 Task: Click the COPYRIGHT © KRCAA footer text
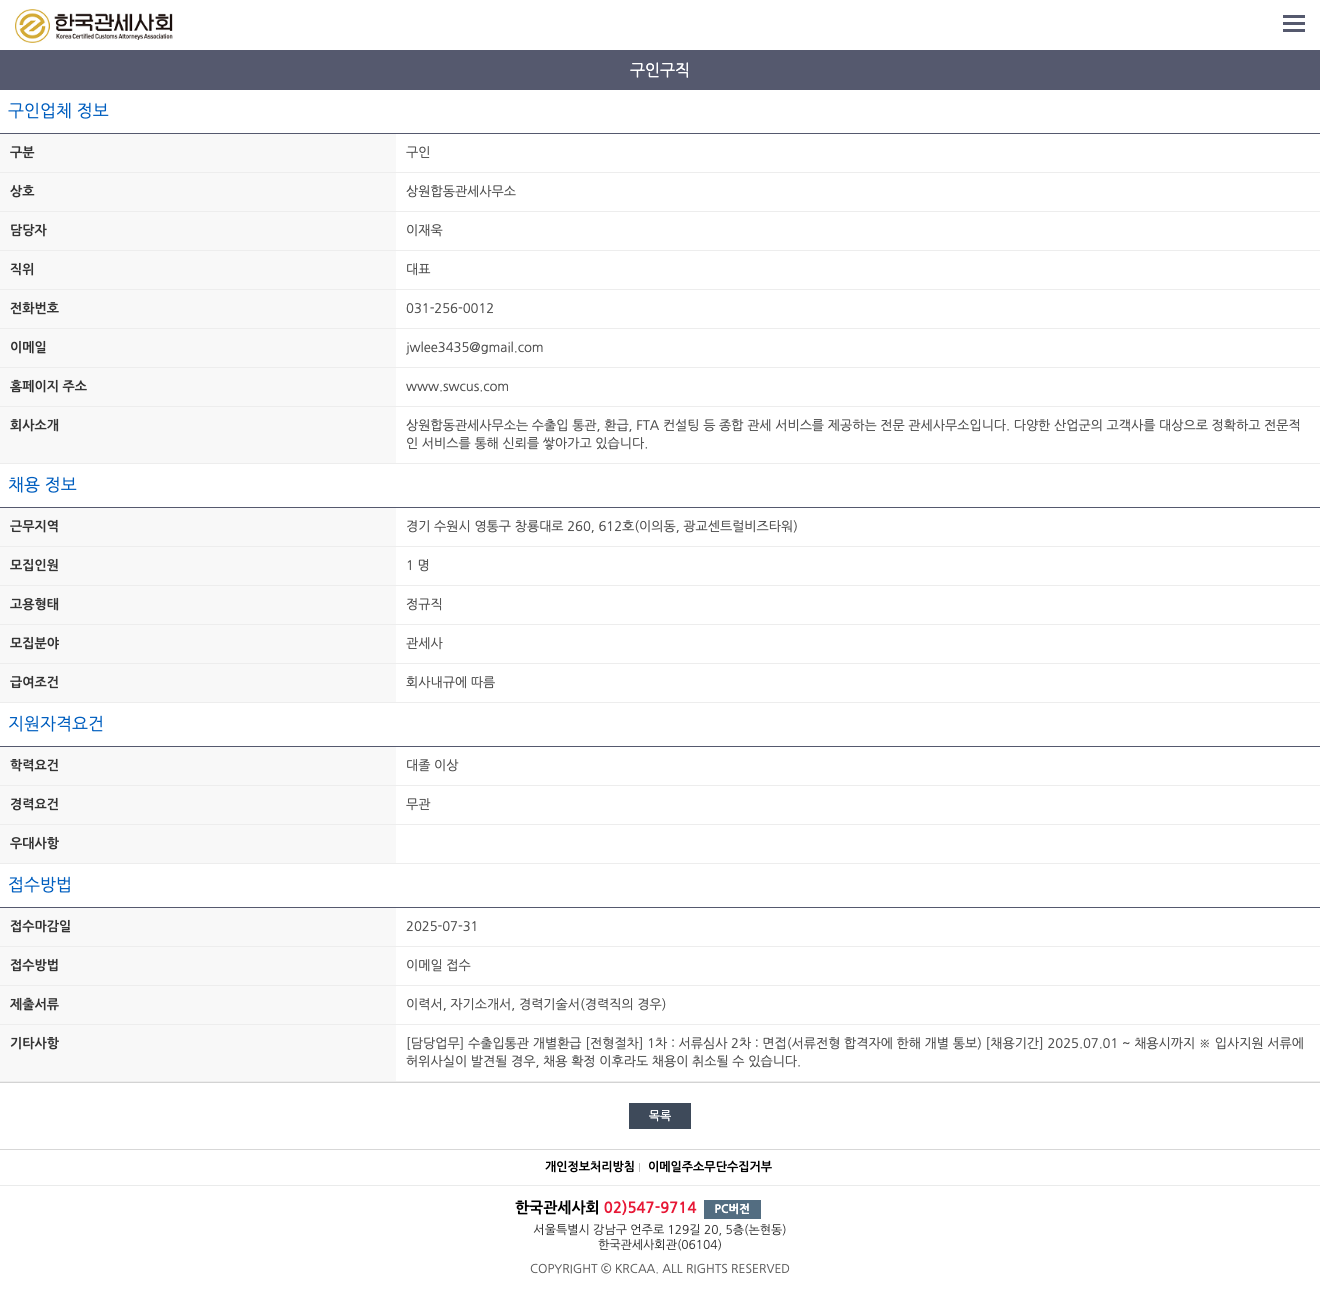click(660, 1269)
